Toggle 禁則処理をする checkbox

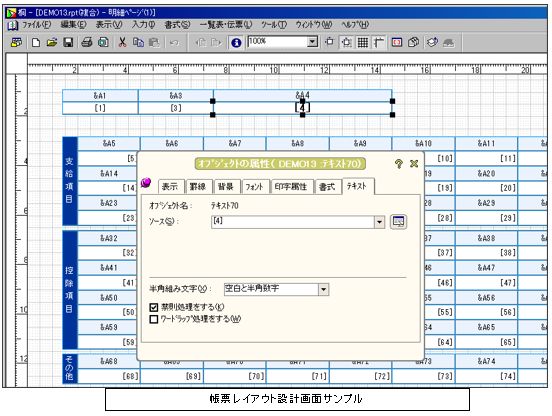[153, 307]
